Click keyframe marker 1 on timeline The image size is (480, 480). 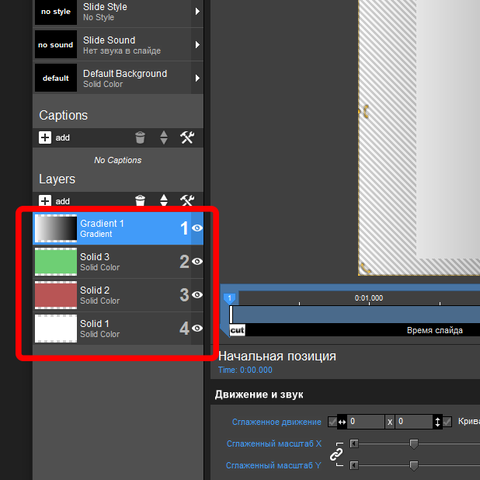(x=229, y=298)
